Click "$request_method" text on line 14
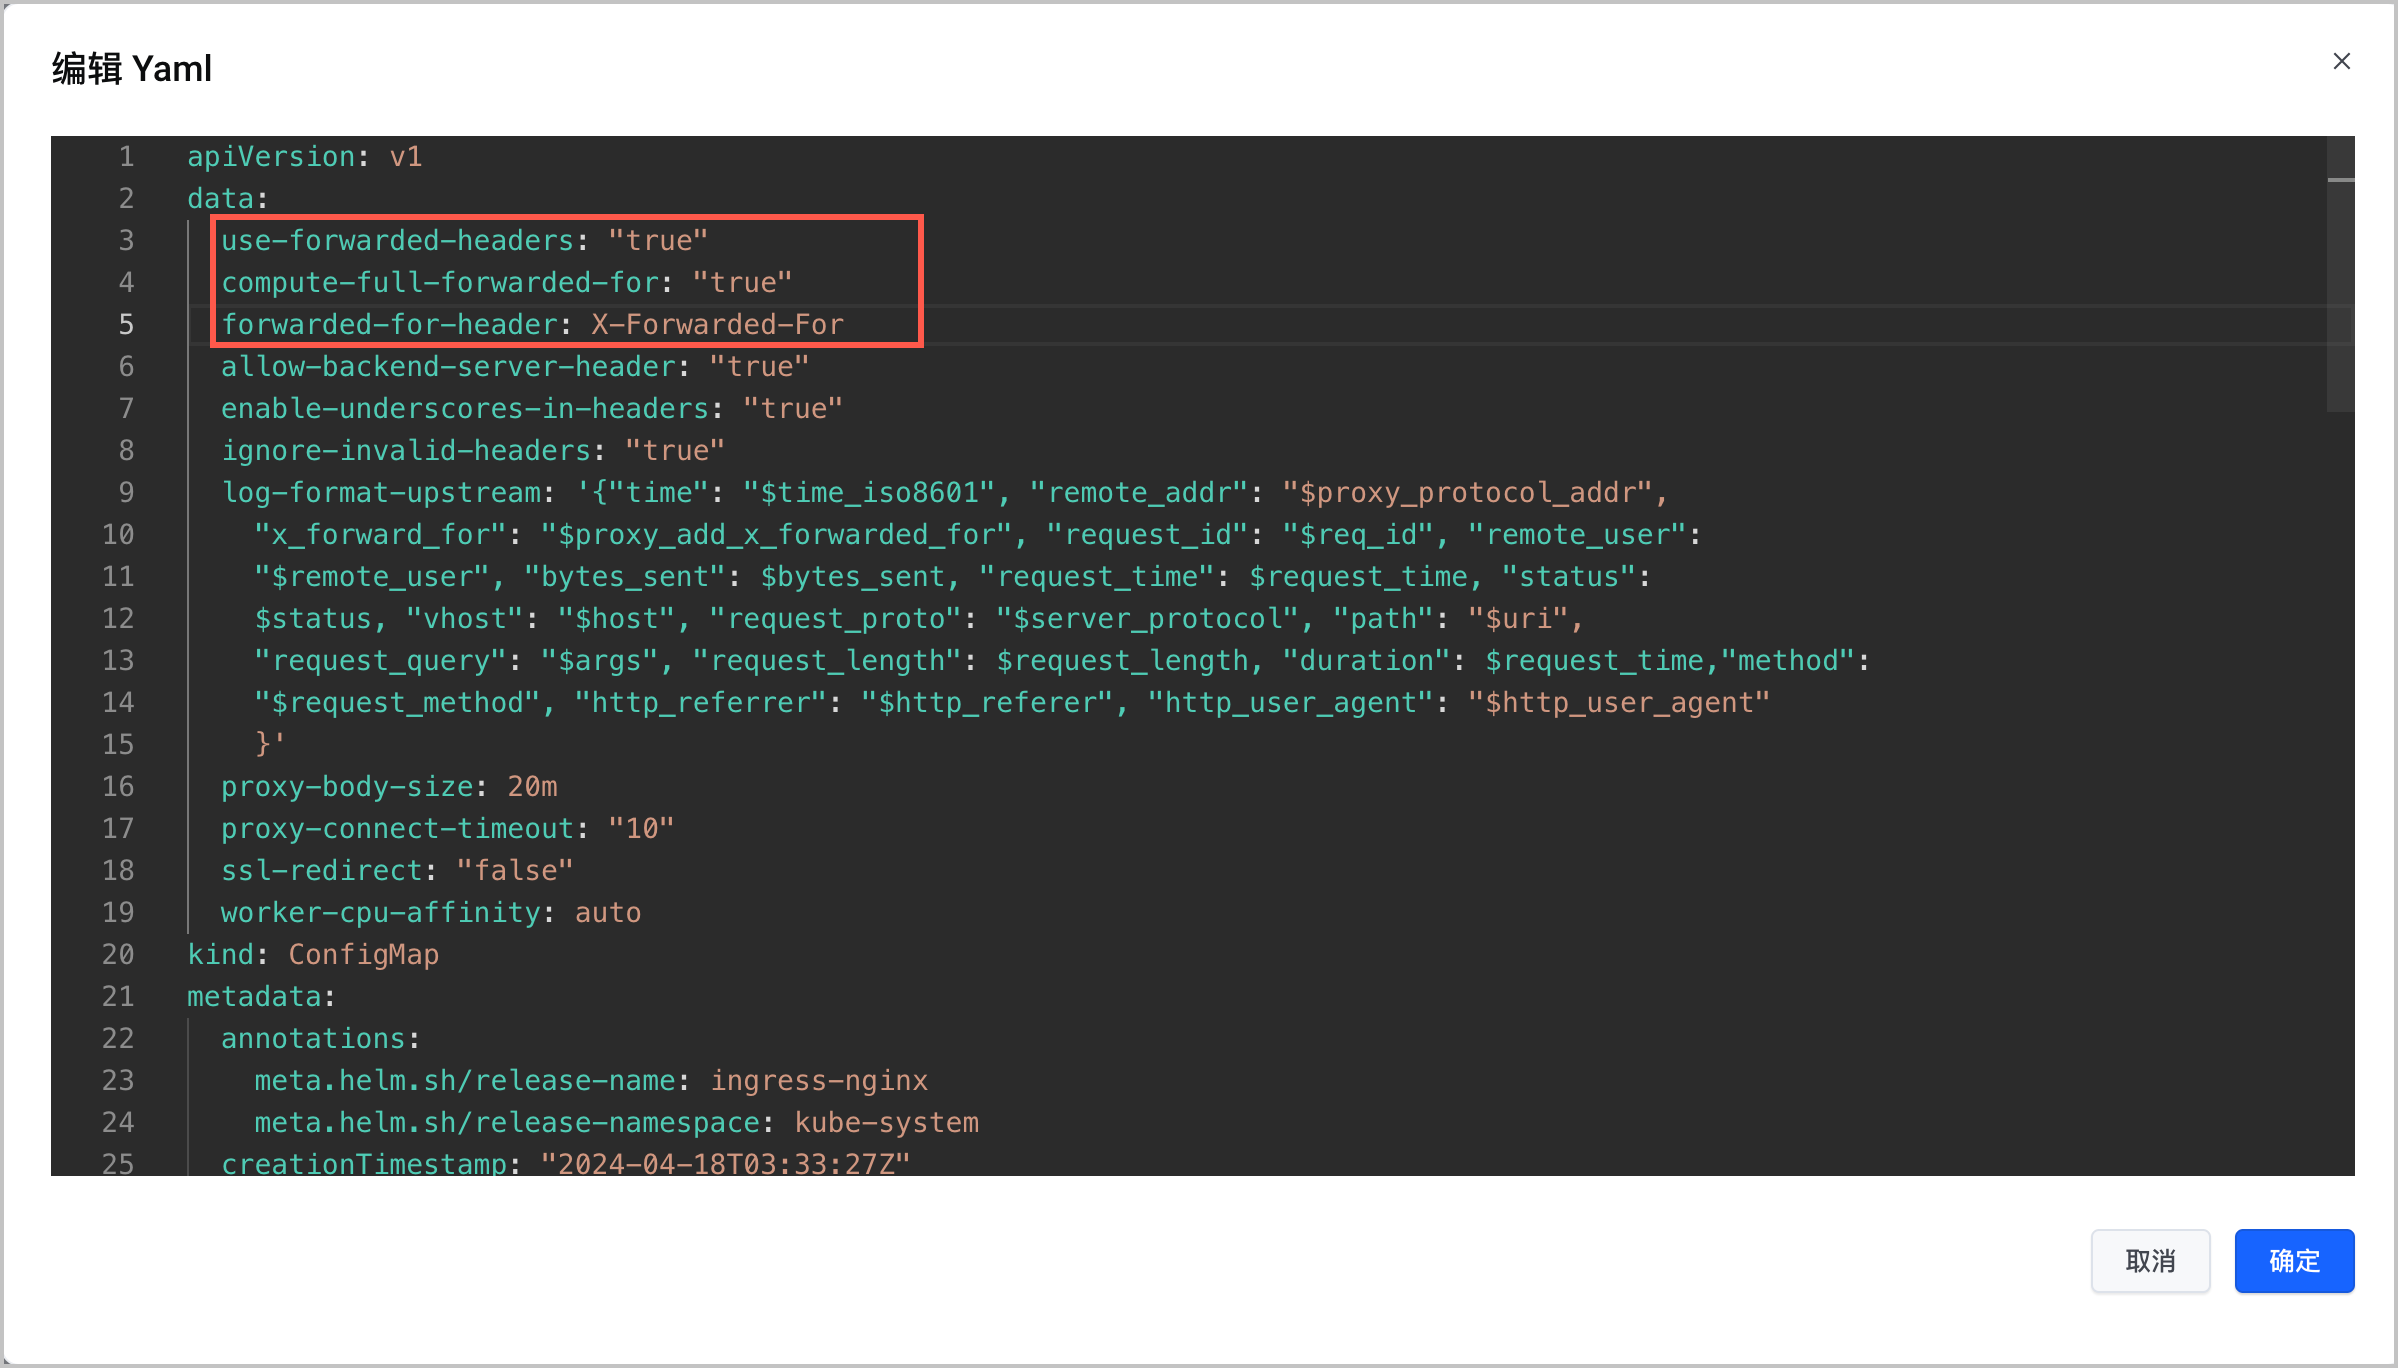 [397, 702]
